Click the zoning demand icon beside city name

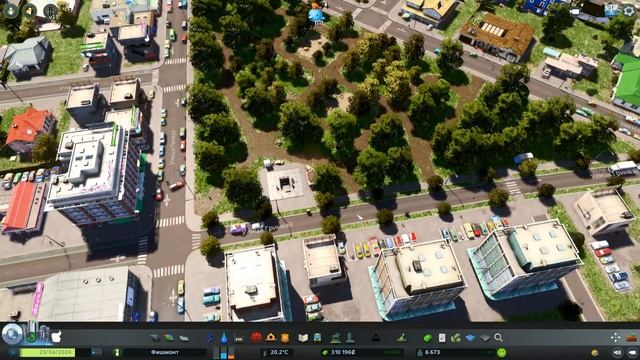tap(116, 352)
